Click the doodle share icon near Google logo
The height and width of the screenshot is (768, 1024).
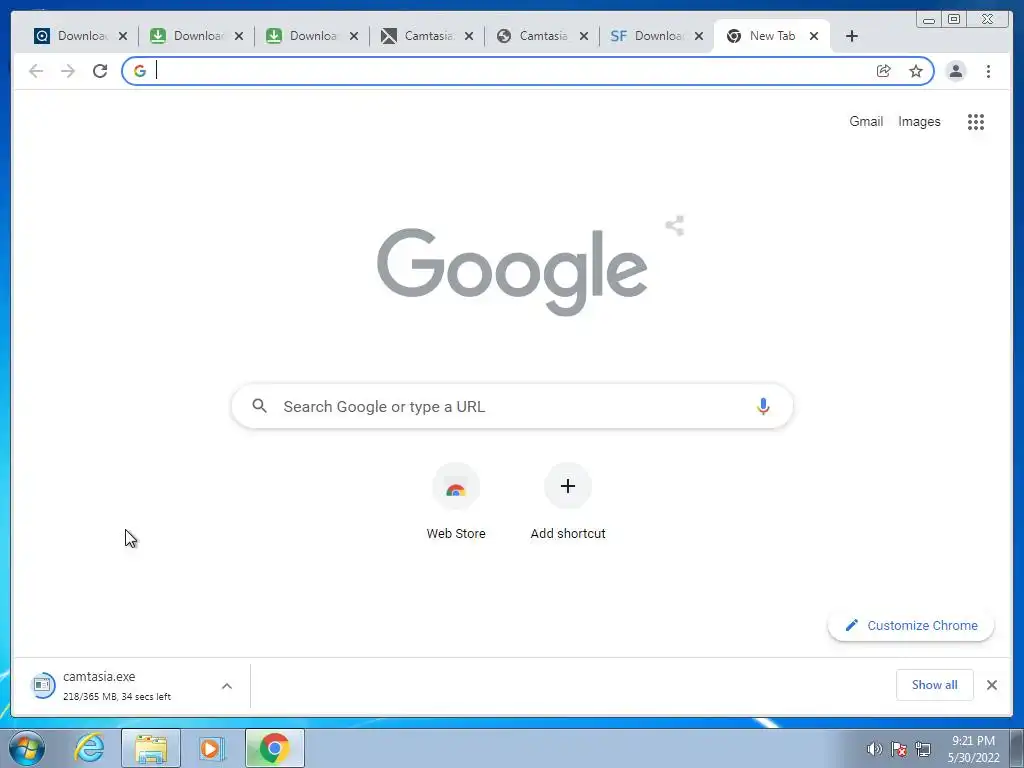click(675, 226)
